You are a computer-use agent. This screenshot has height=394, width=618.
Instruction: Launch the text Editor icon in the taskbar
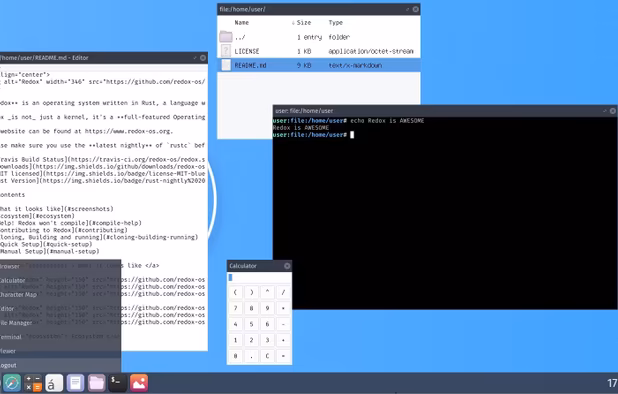pyautogui.click(x=75, y=383)
